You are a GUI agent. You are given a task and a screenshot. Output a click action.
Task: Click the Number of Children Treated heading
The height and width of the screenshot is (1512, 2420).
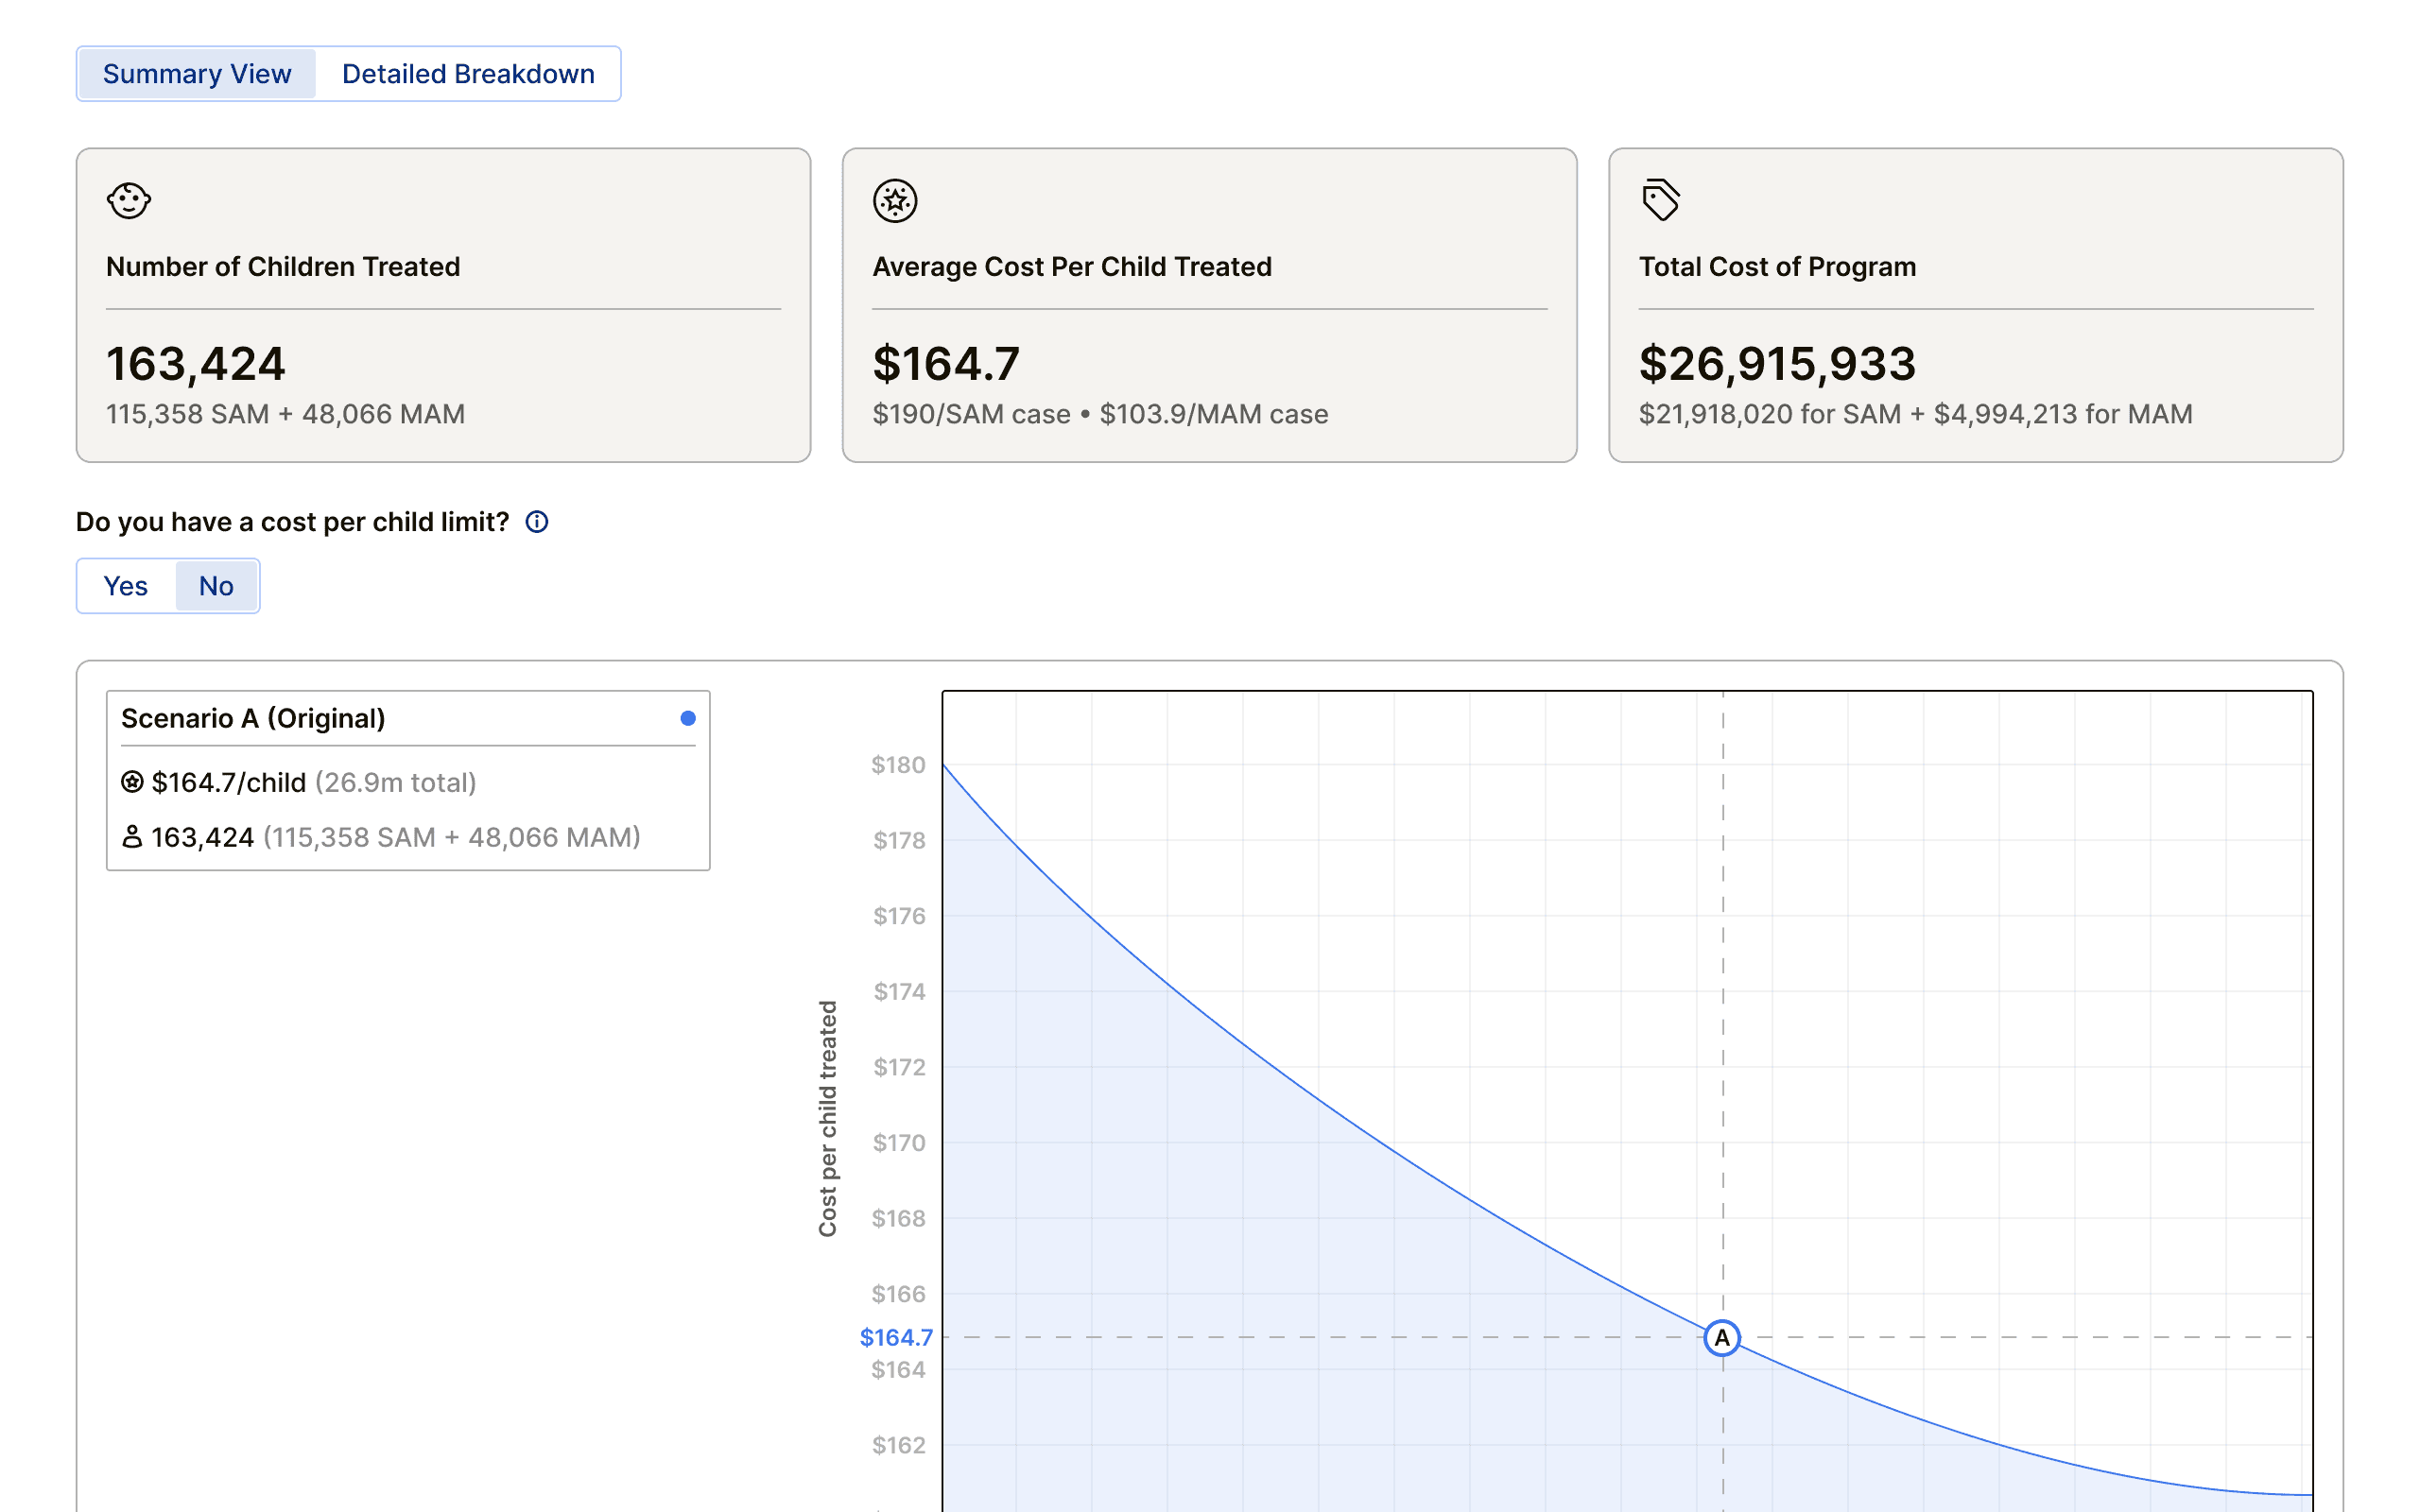pyautogui.click(x=283, y=267)
